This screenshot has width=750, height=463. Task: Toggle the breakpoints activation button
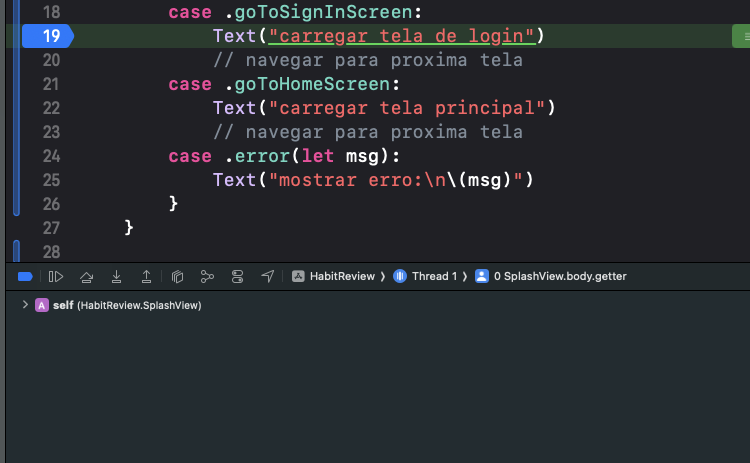click(25, 276)
